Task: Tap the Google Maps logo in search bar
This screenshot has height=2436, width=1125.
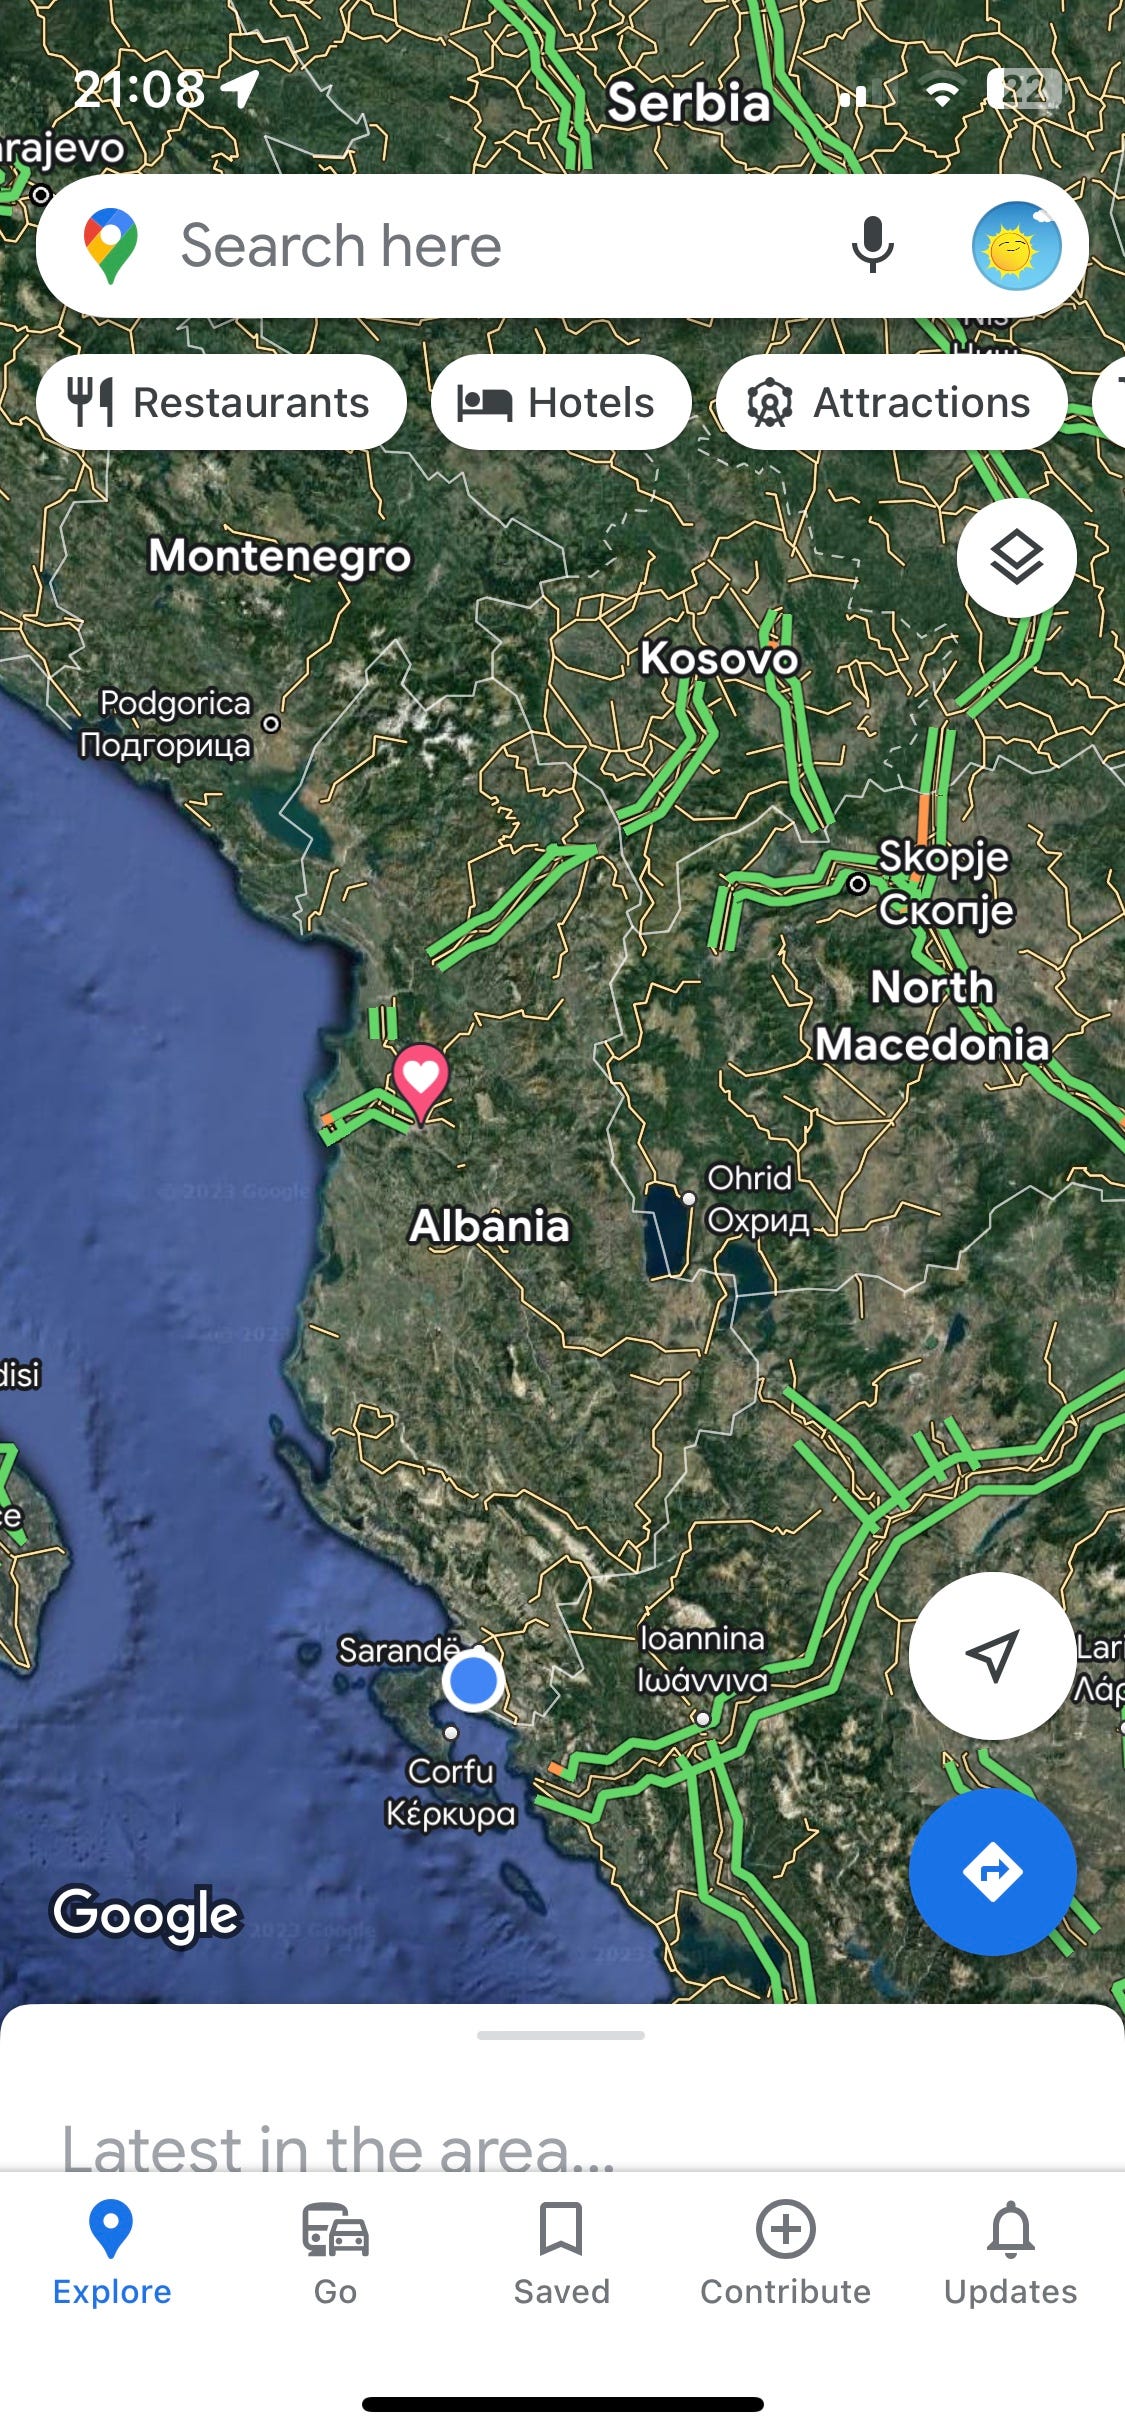Action: click(x=111, y=246)
